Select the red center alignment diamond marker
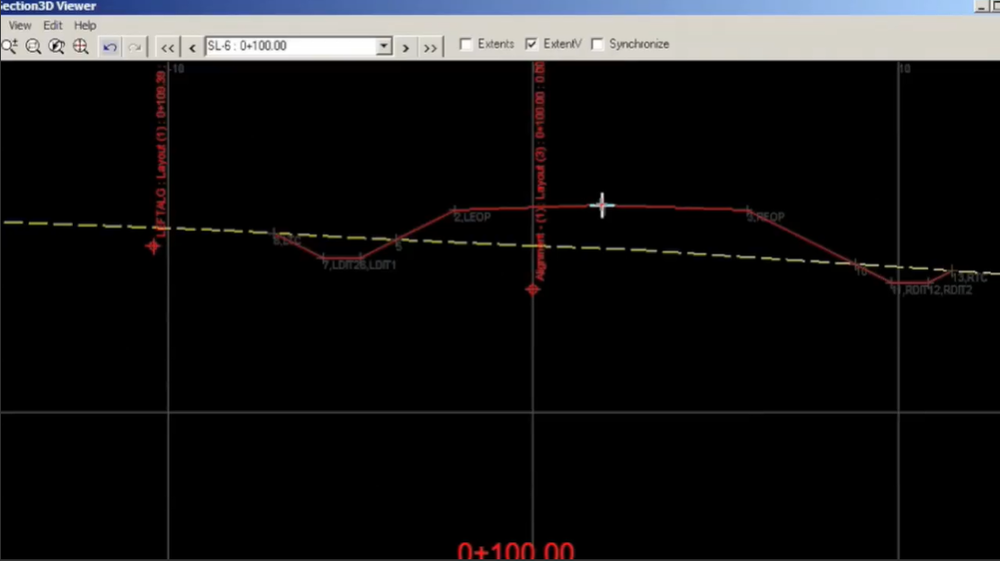Screen dimensions: 1000x561 click(533, 290)
